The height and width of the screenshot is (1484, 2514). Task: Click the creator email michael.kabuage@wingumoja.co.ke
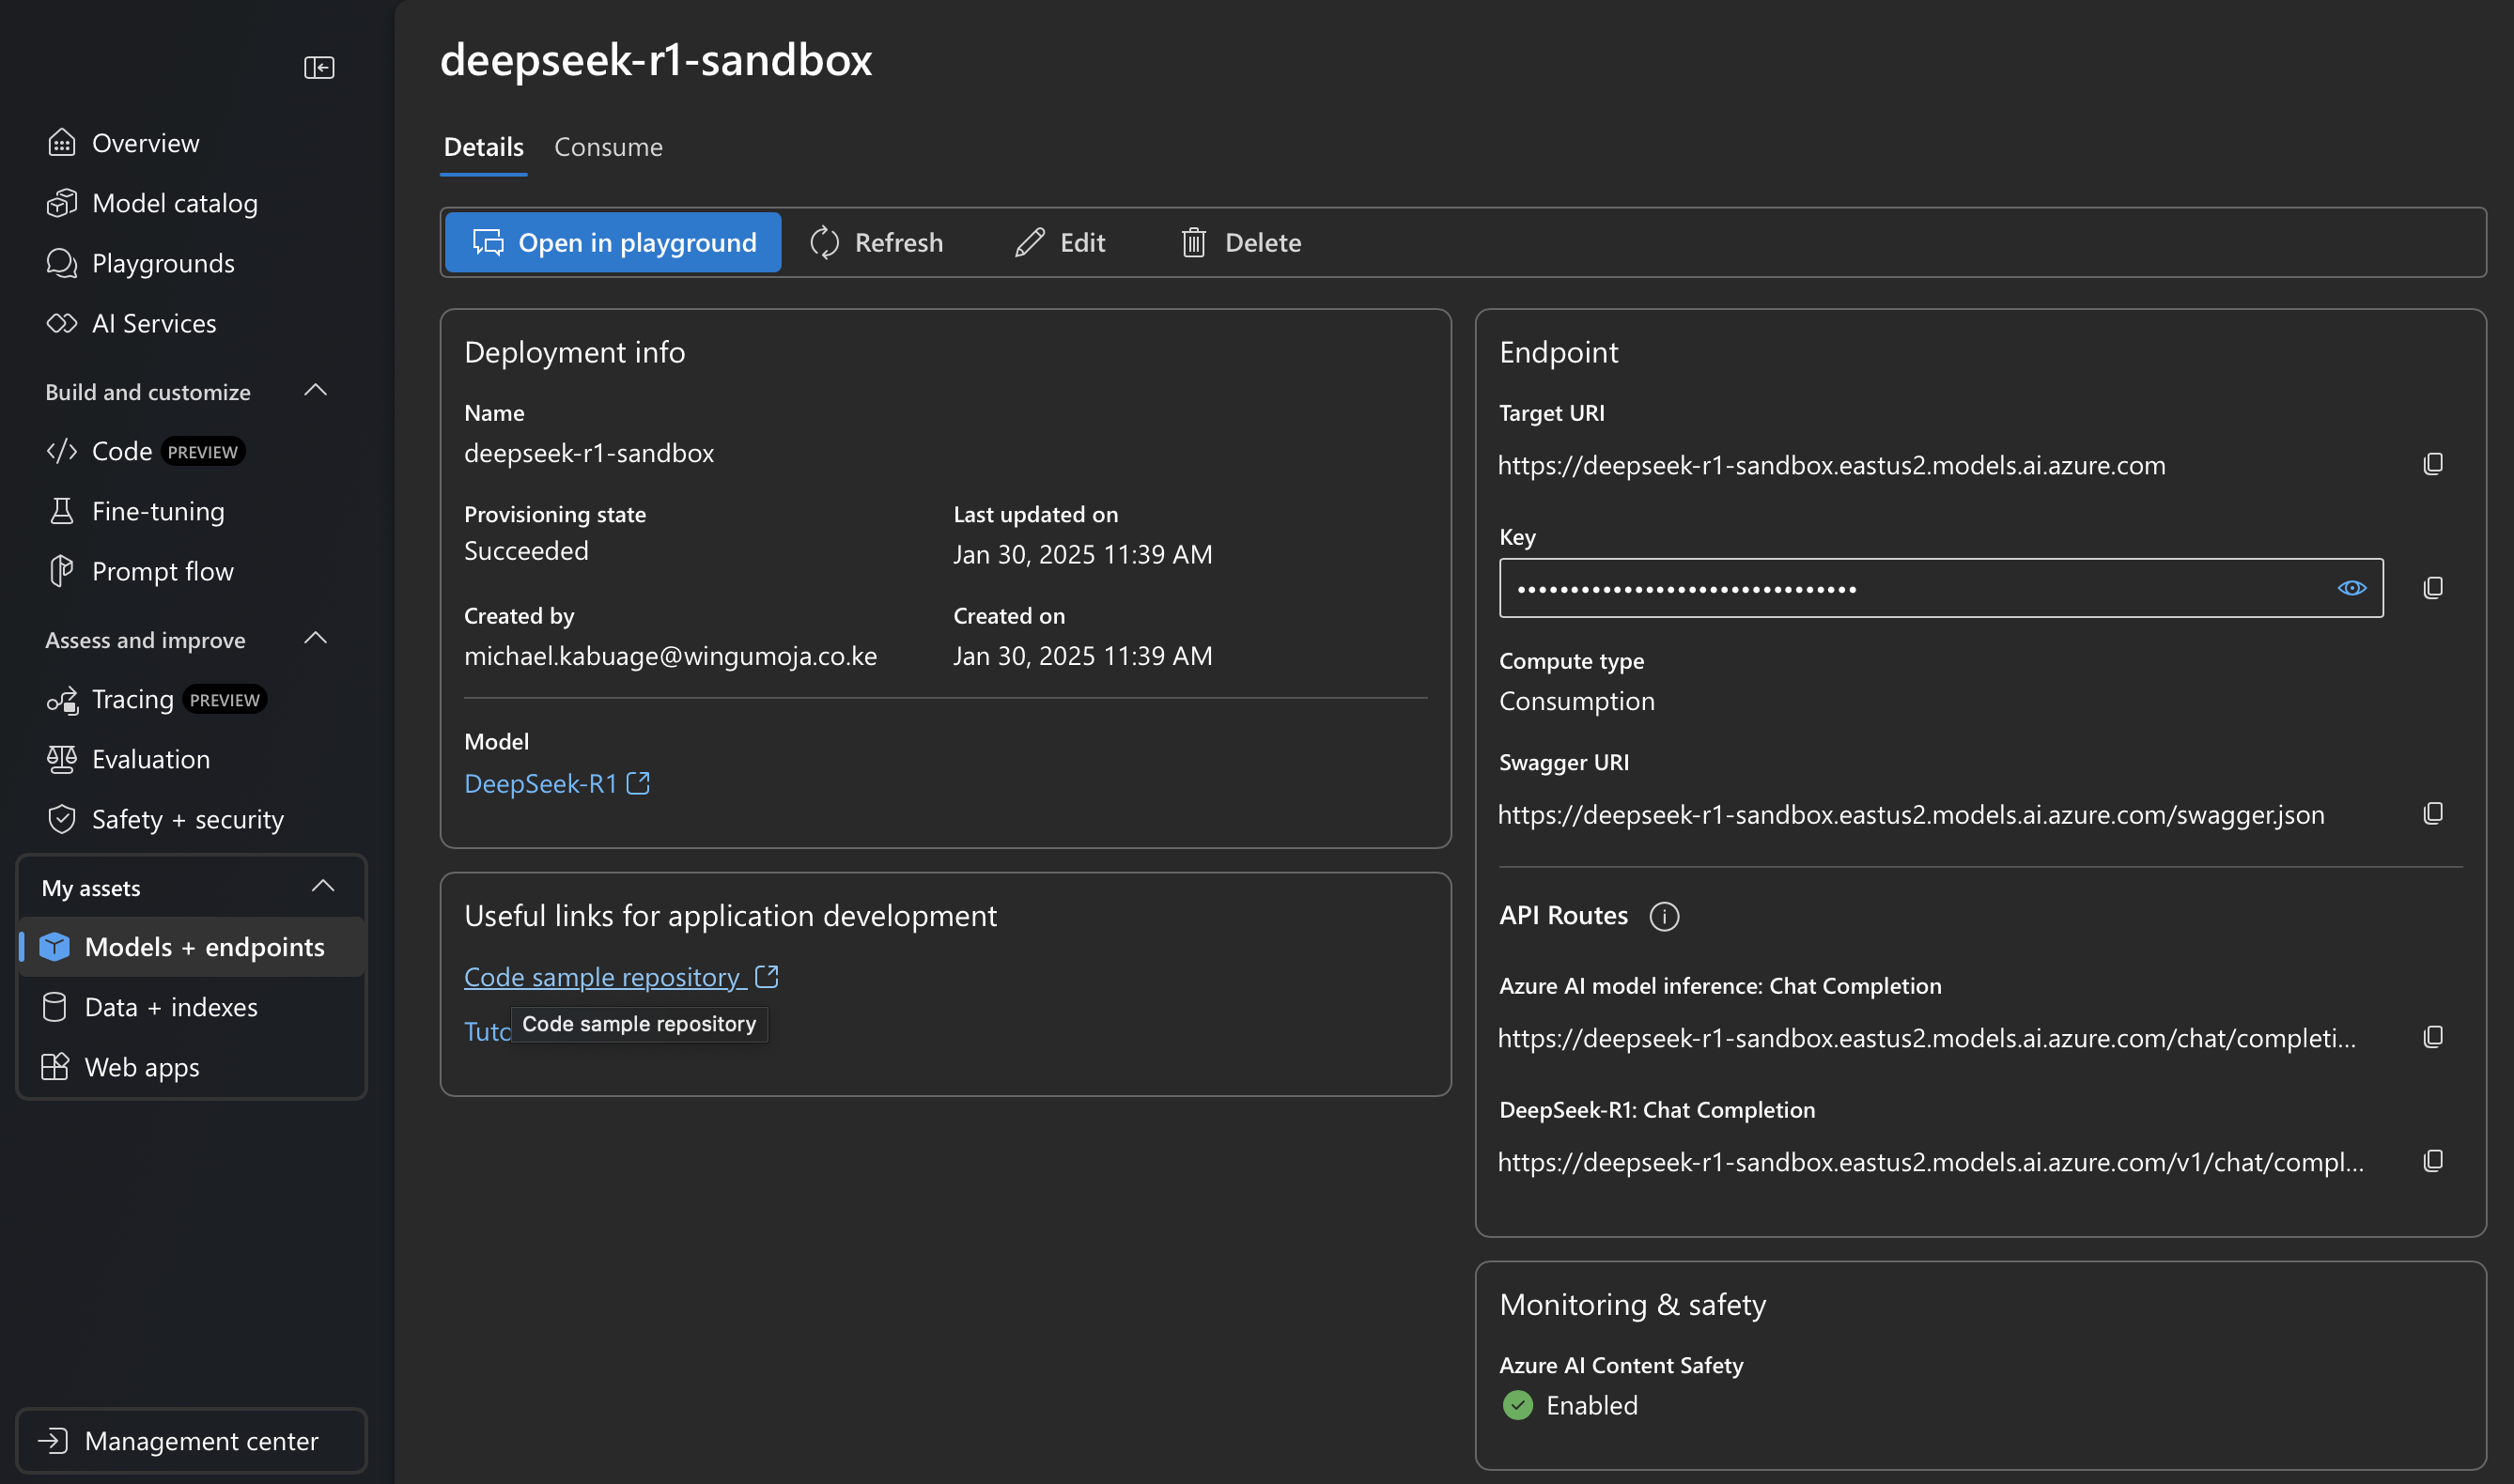670,656
